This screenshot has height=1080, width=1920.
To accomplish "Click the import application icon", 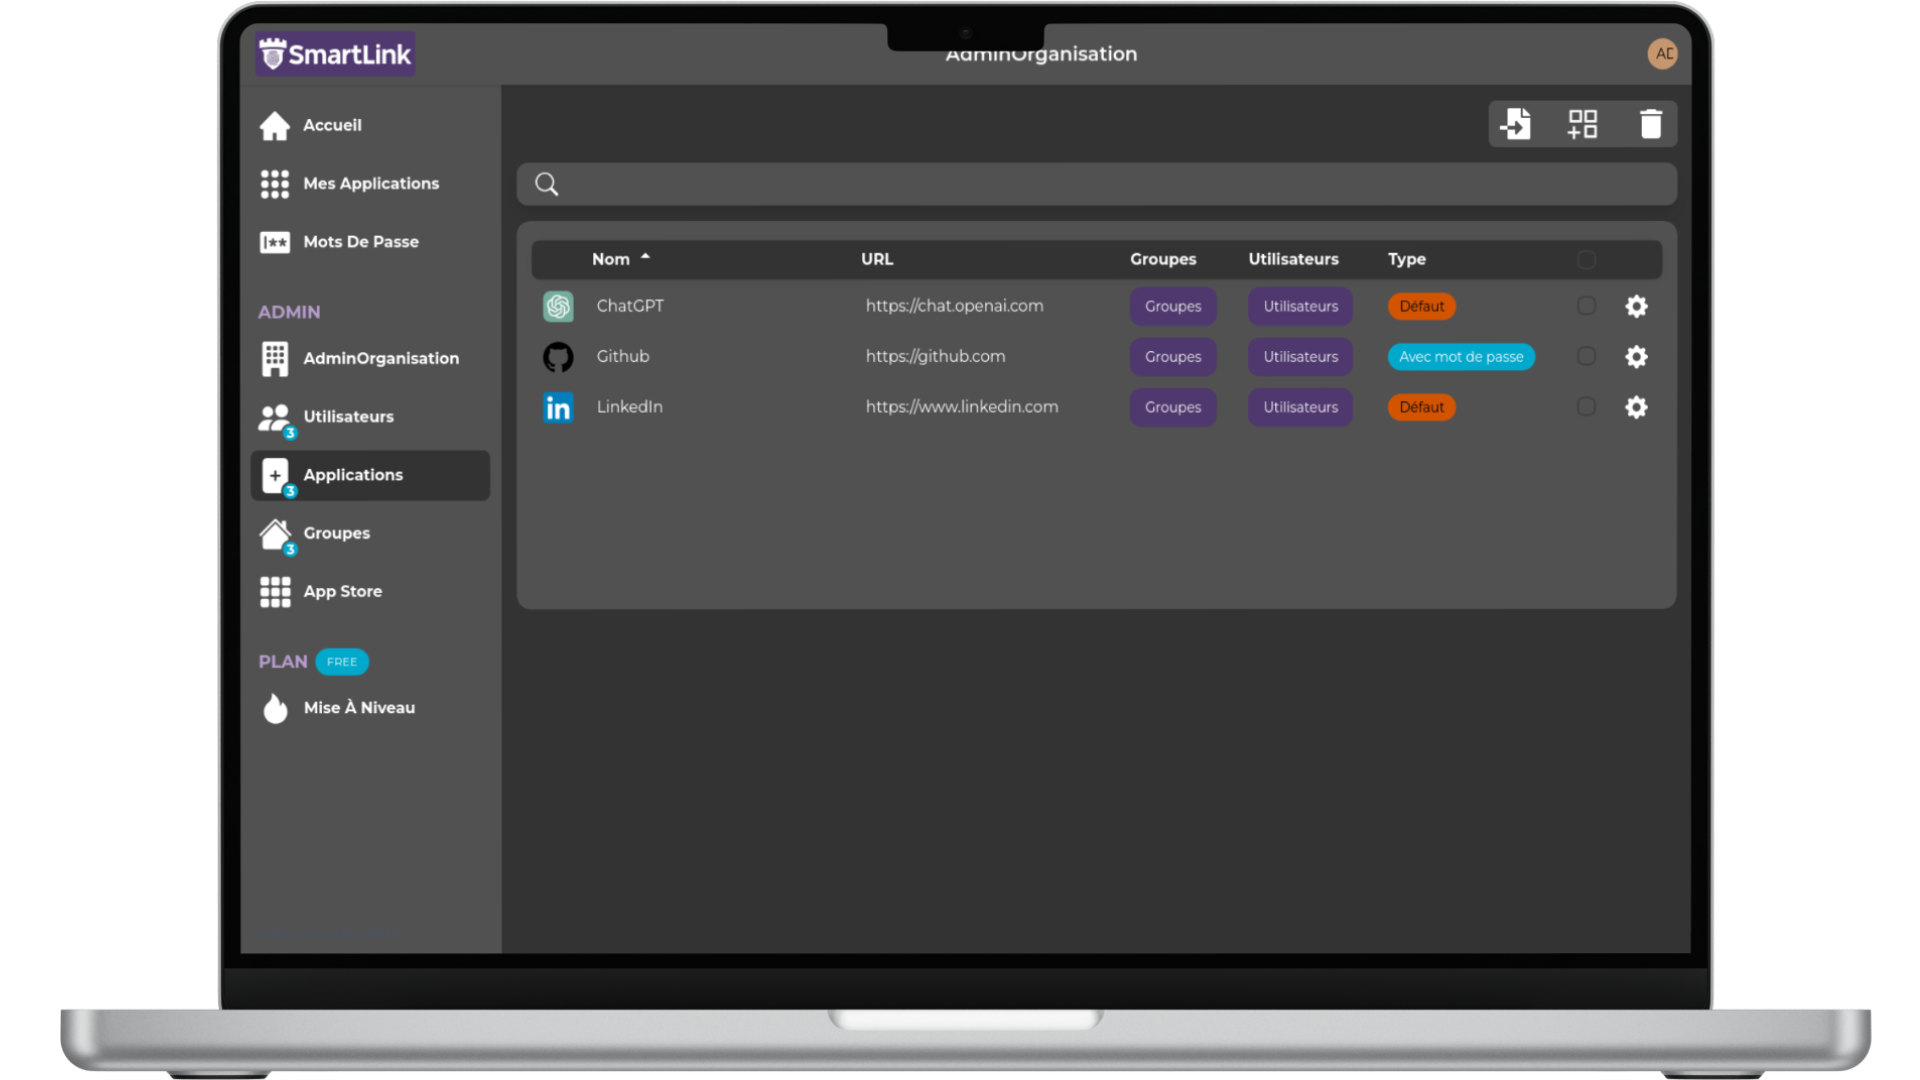I will pos(1516,124).
